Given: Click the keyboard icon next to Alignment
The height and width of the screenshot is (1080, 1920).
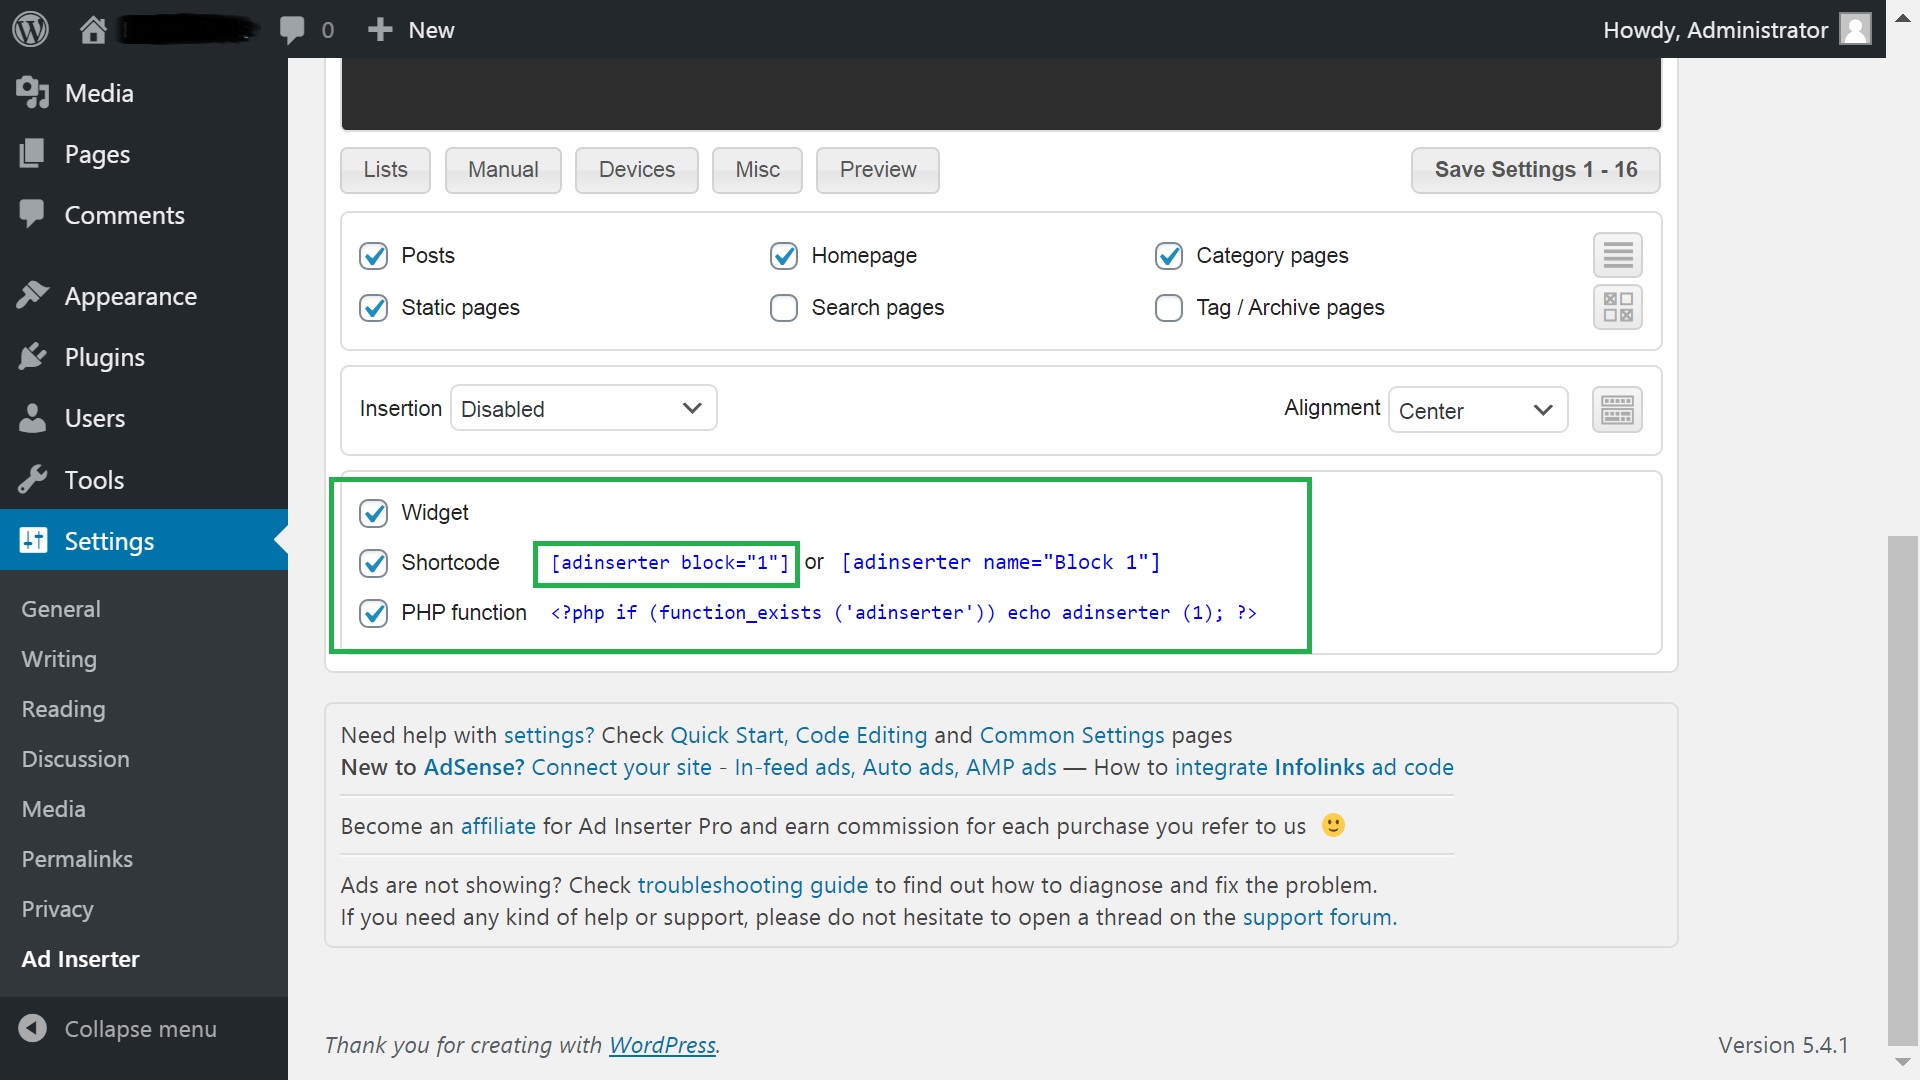Looking at the screenshot, I should click(1617, 409).
